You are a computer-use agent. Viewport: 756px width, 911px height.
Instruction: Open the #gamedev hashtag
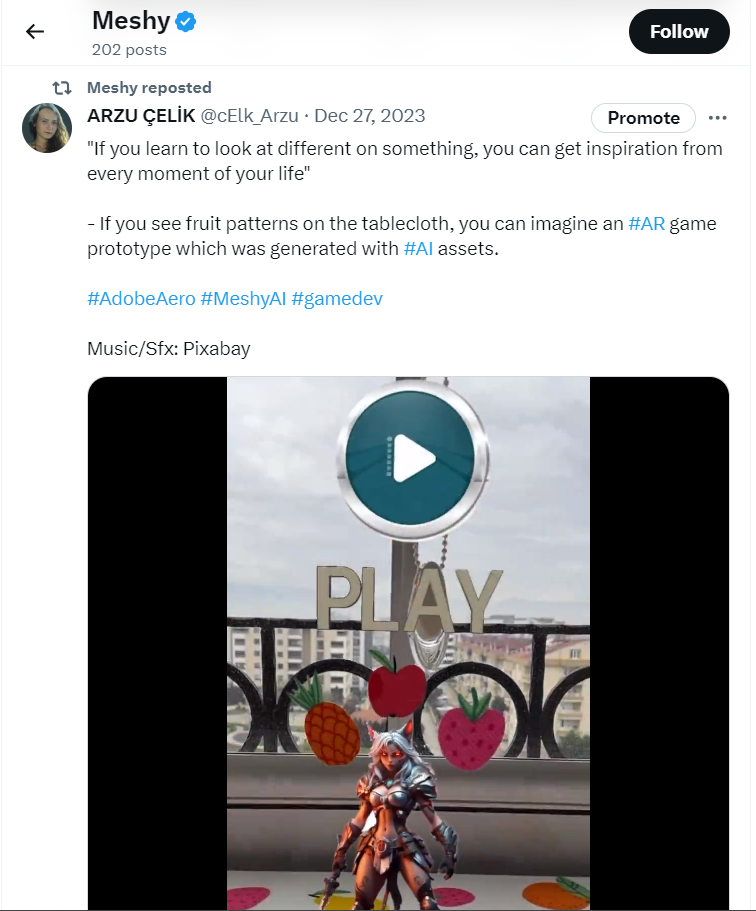click(x=337, y=299)
